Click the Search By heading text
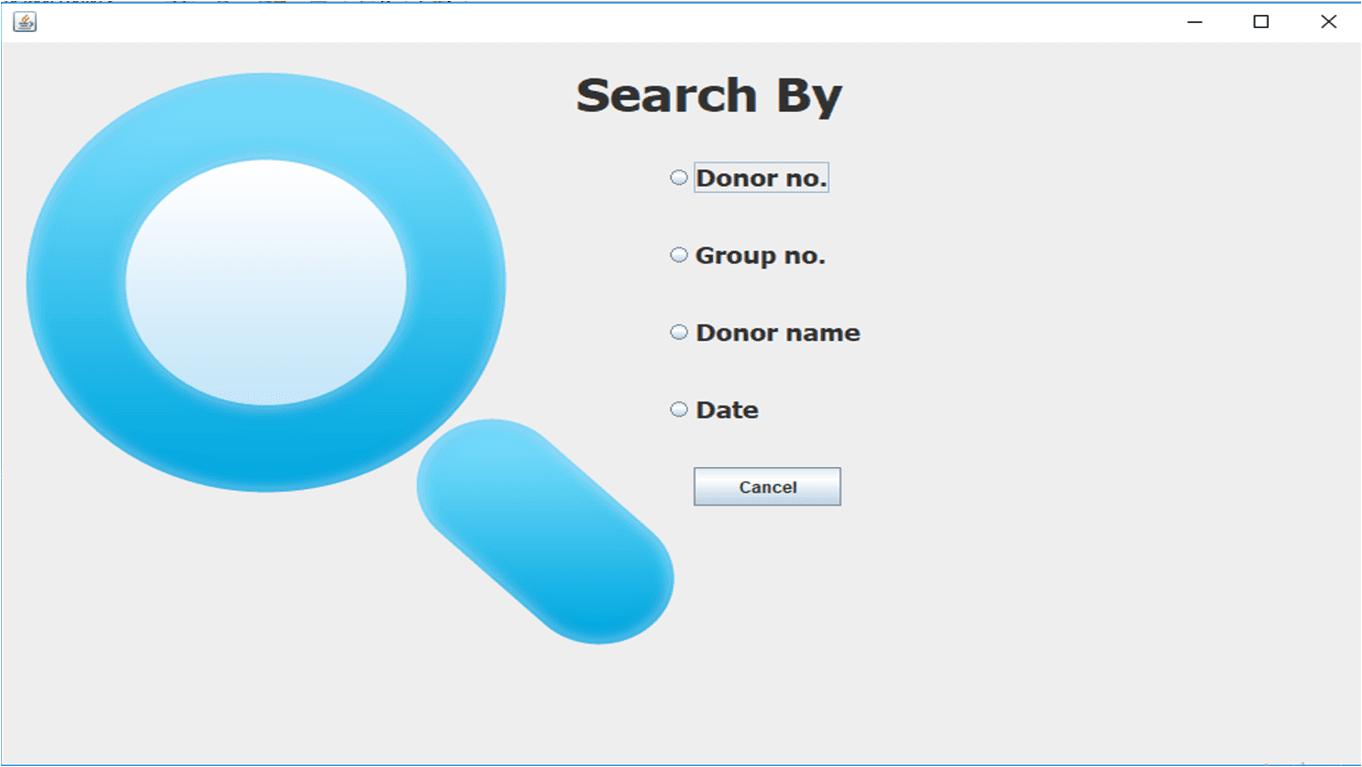Image resolution: width=1362 pixels, height=767 pixels. pos(709,96)
